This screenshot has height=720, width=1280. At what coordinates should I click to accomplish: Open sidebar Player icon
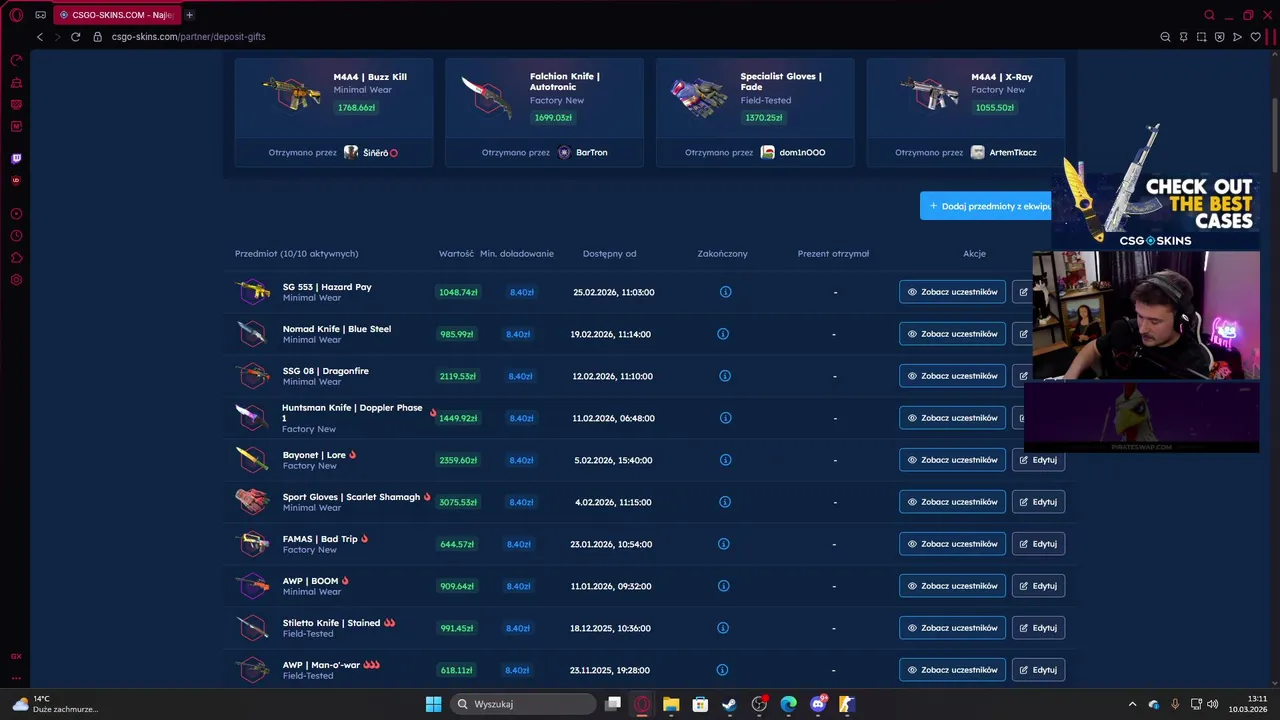point(16,214)
